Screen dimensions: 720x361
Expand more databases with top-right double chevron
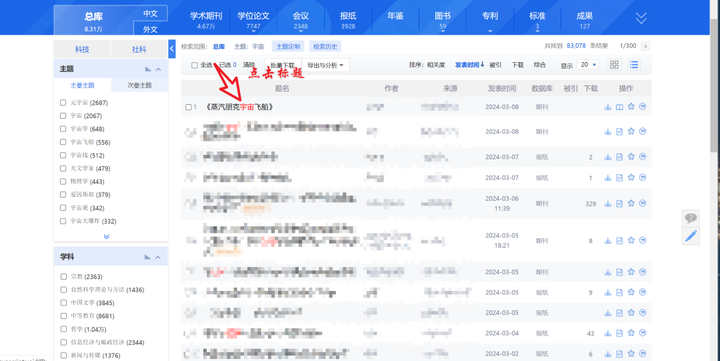coord(641,18)
